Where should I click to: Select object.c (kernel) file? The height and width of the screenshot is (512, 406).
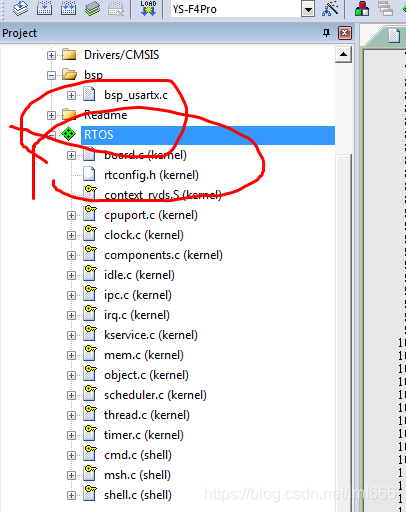click(146, 375)
